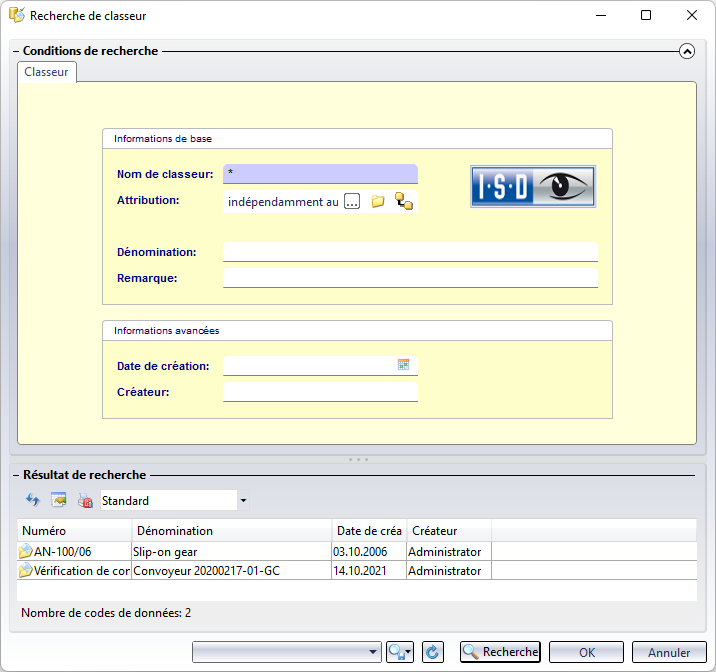Open the Standard configuration dropdown

(x=243, y=500)
